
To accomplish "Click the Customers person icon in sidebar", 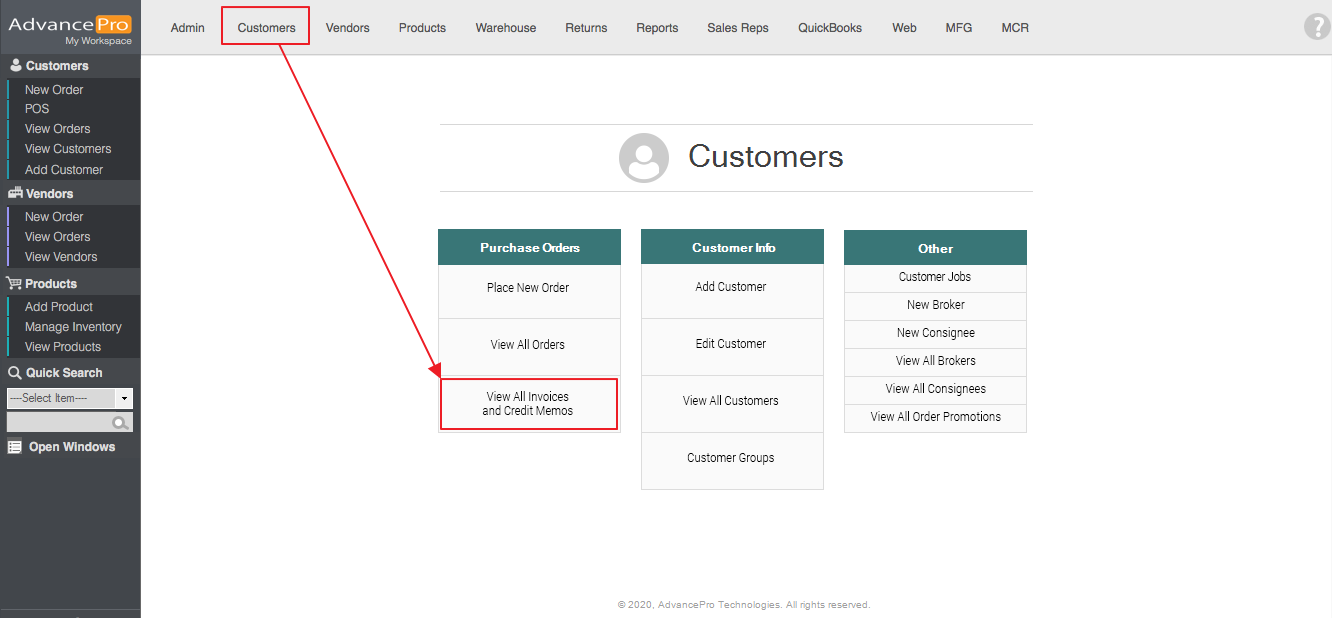I will pos(15,66).
